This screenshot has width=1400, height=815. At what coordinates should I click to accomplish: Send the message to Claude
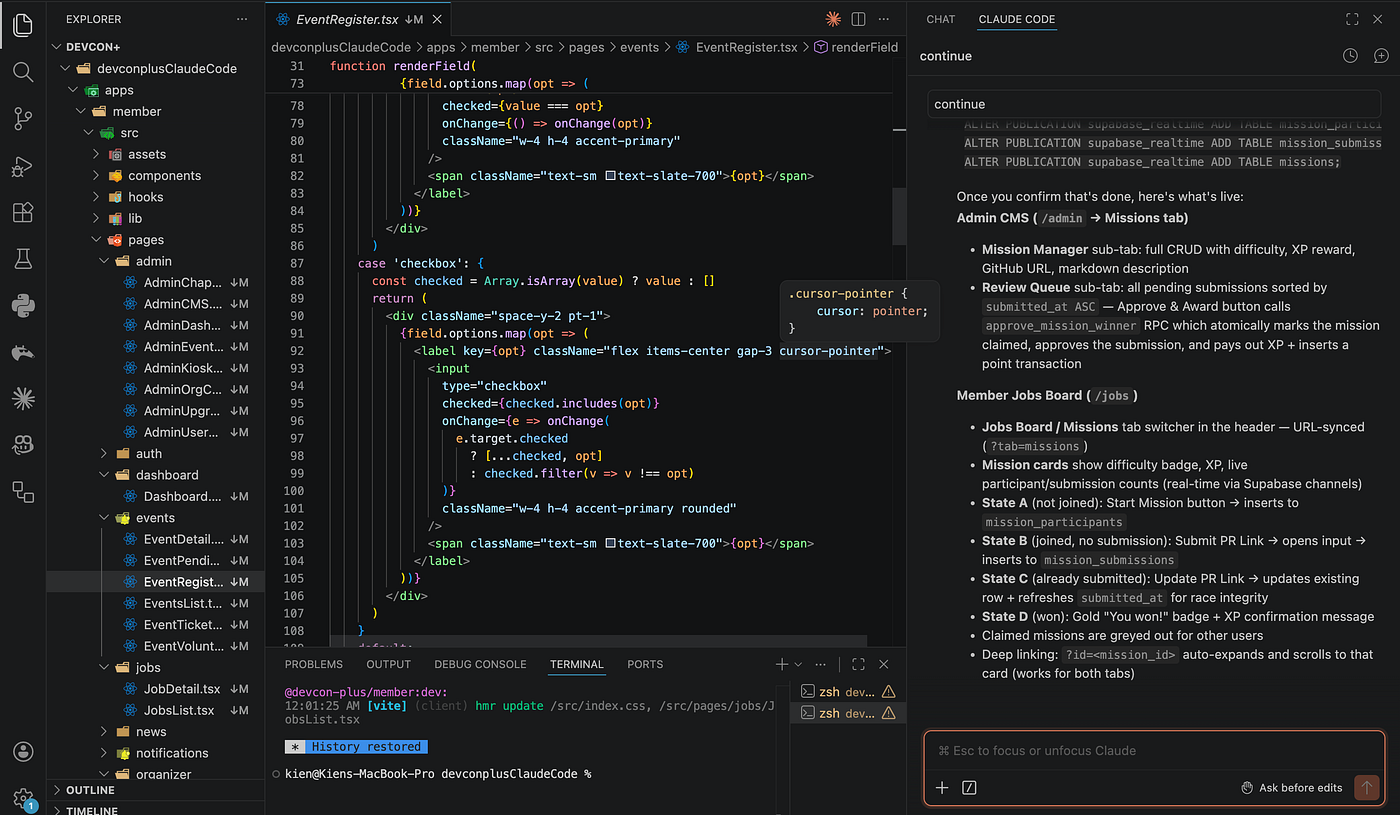click(x=1366, y=788)
